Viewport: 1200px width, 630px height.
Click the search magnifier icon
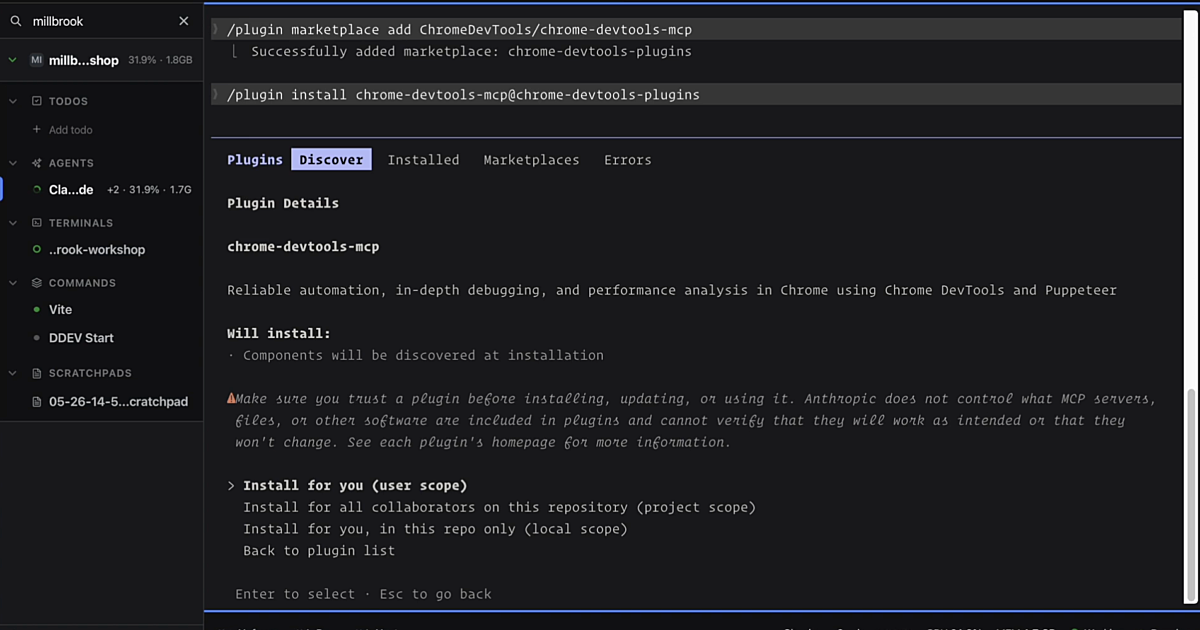16,21
